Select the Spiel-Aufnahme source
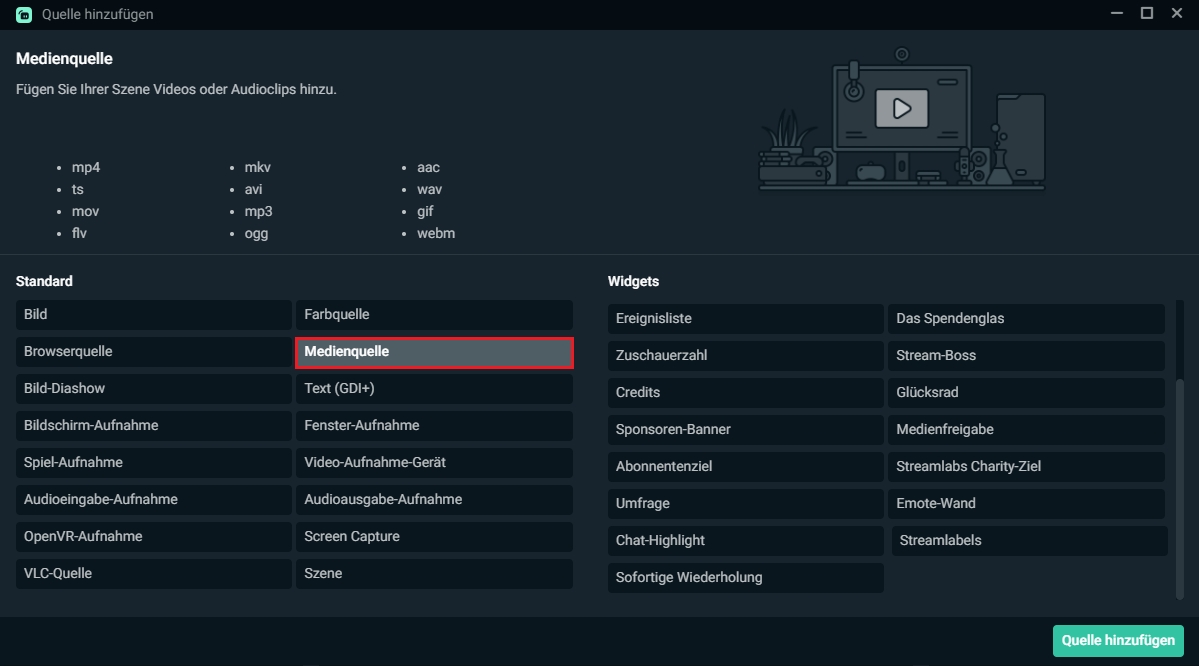 (153, 462)
